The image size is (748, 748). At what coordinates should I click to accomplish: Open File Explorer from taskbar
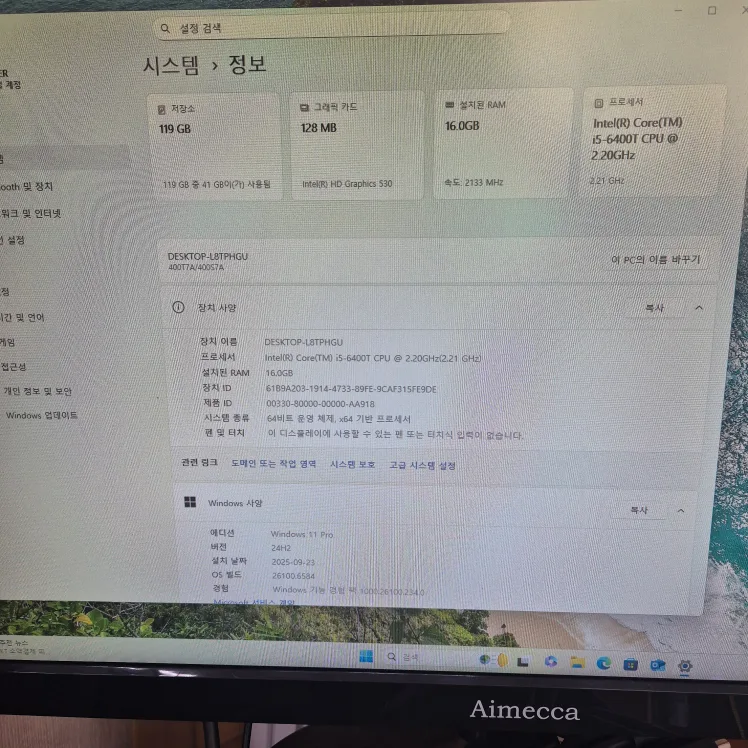point(577,662)
